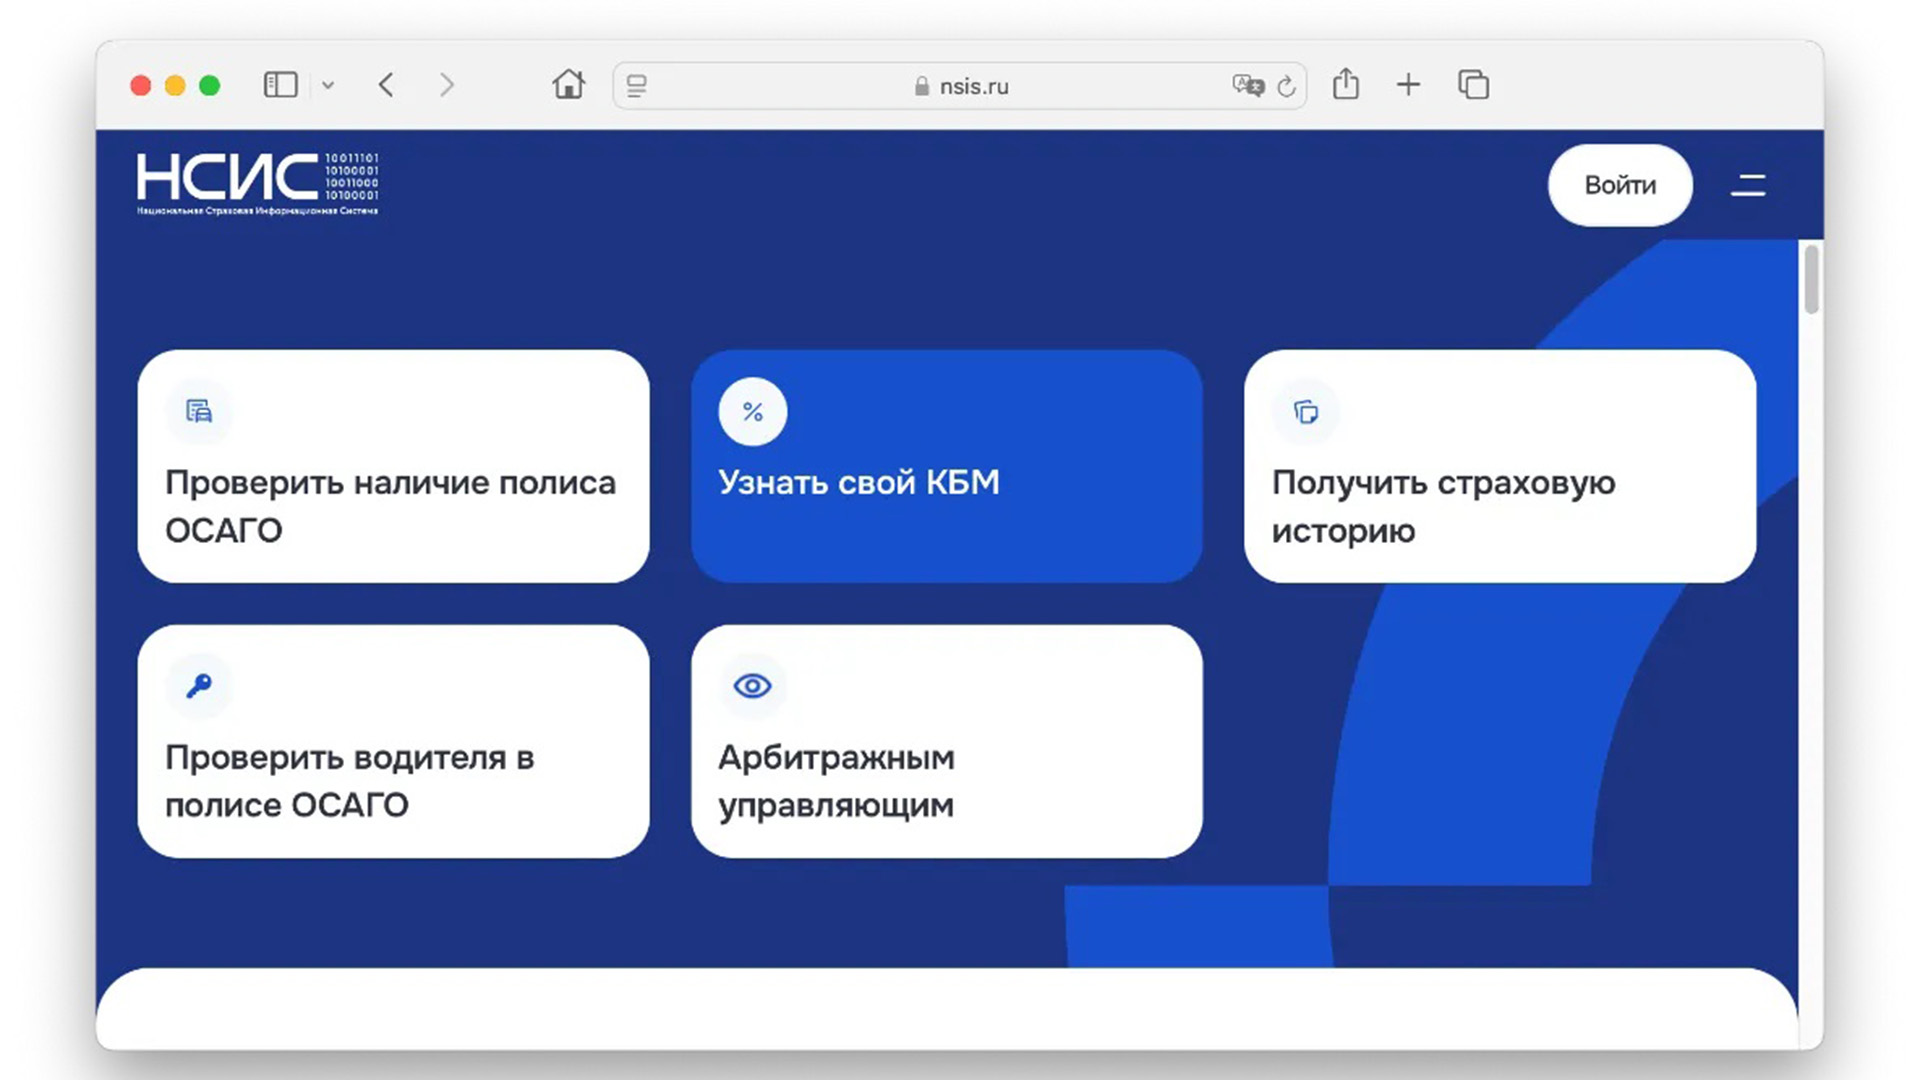The height and width of the screenshot is (1080, 1920).
Task: Click the translate page icon in the address bar
Action: coord(1247,86)
